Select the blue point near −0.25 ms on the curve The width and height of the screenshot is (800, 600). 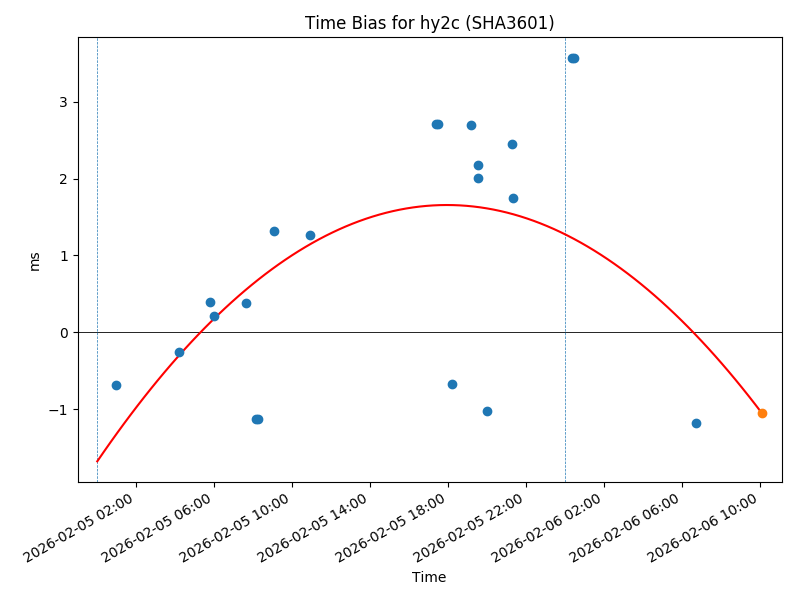point(179,352)
